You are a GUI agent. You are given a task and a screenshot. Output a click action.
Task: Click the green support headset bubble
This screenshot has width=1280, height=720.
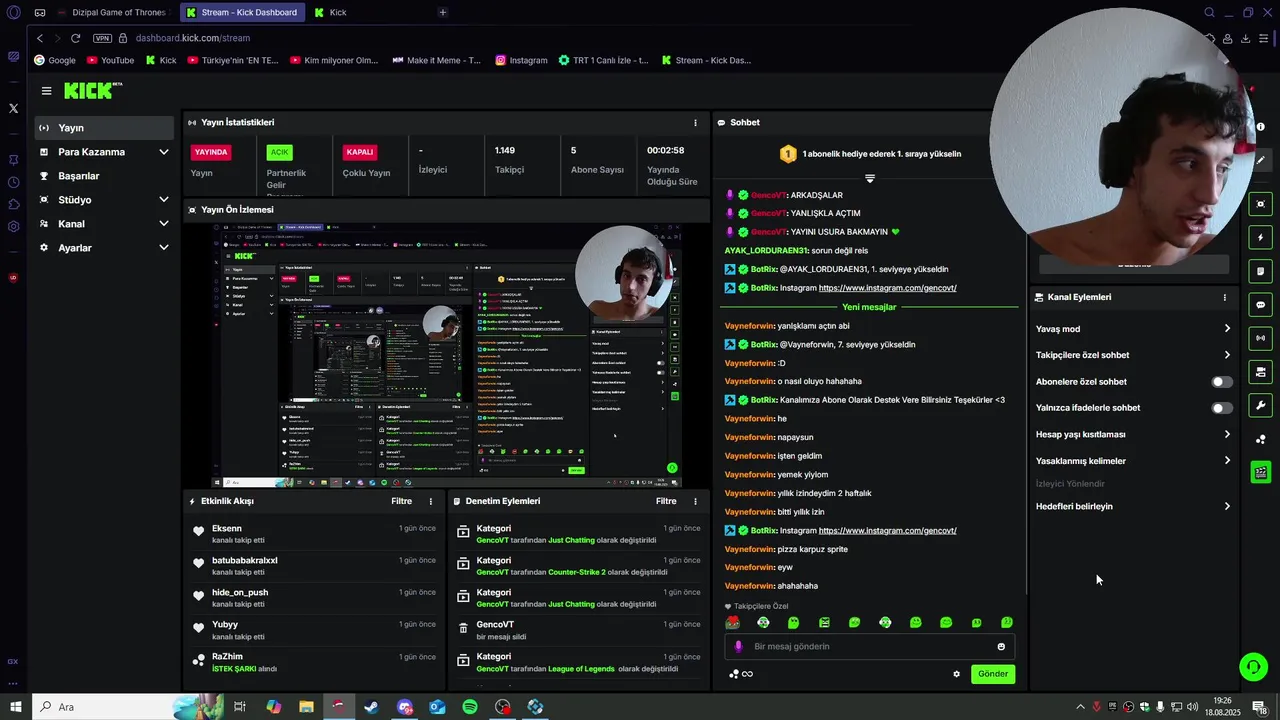pos(1253,666)
